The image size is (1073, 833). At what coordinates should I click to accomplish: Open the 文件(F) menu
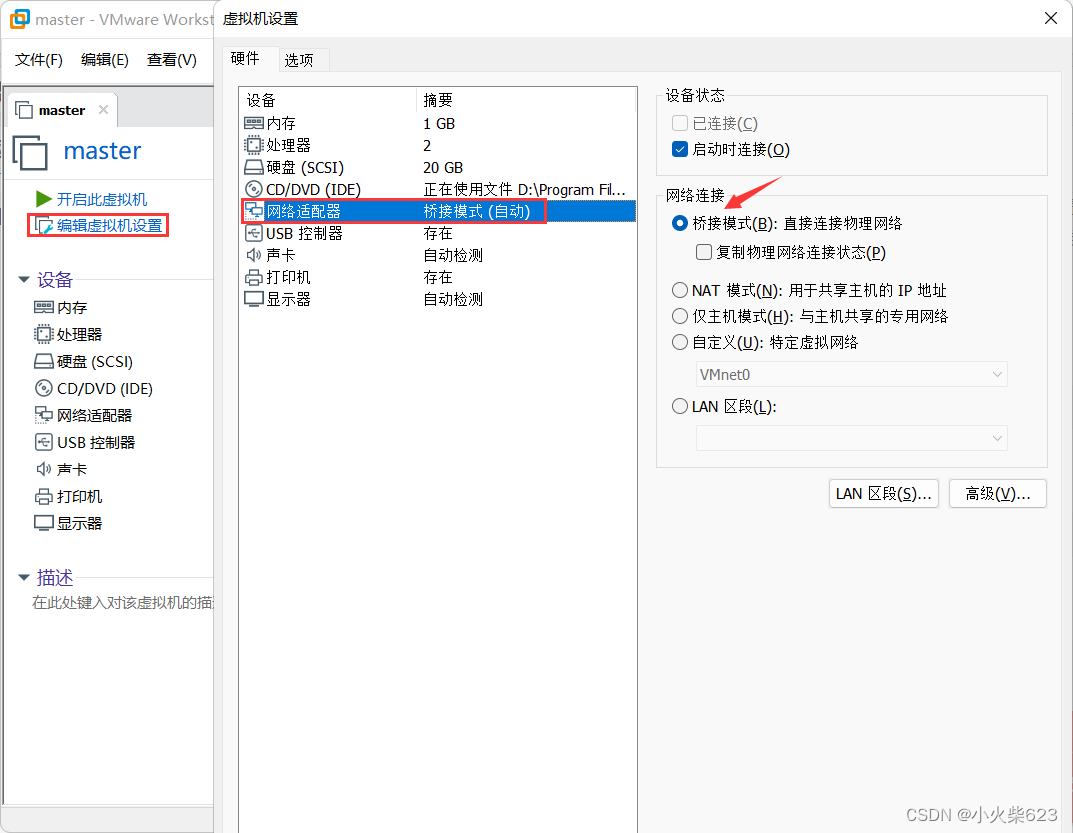coord(38,60)
